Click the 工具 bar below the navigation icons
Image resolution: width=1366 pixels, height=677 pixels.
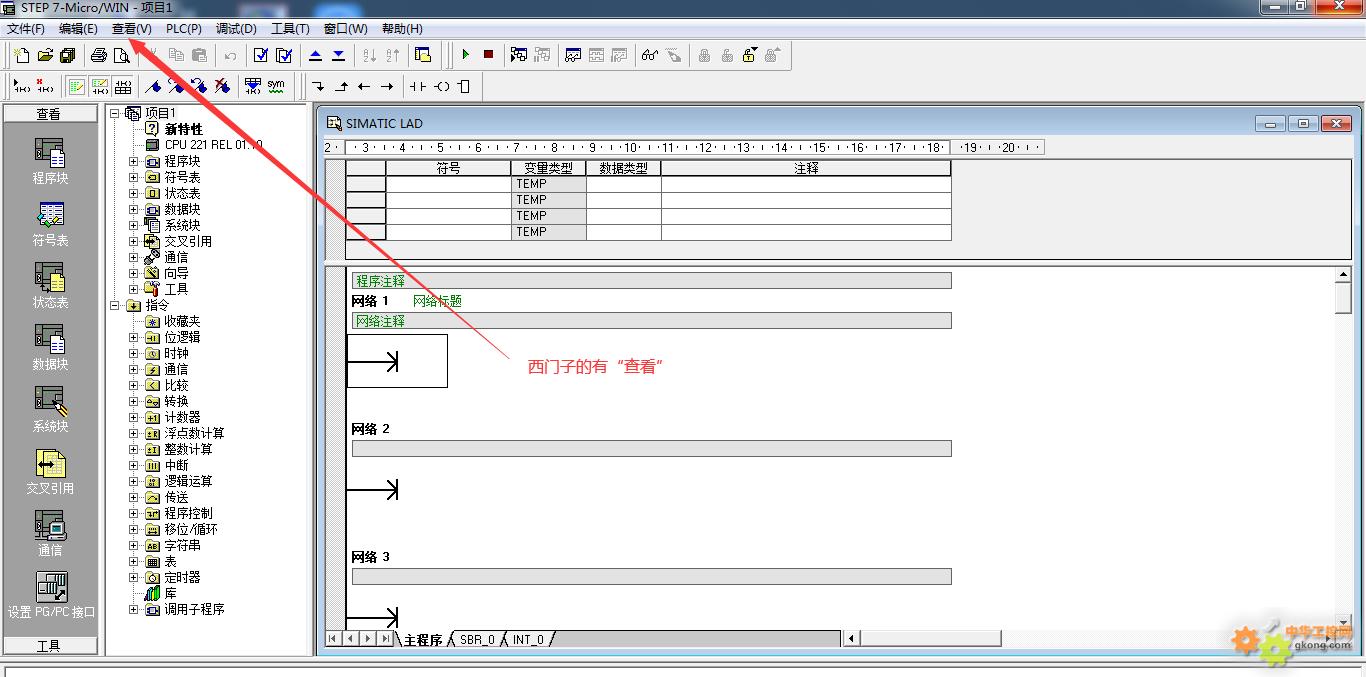[50, 646]
